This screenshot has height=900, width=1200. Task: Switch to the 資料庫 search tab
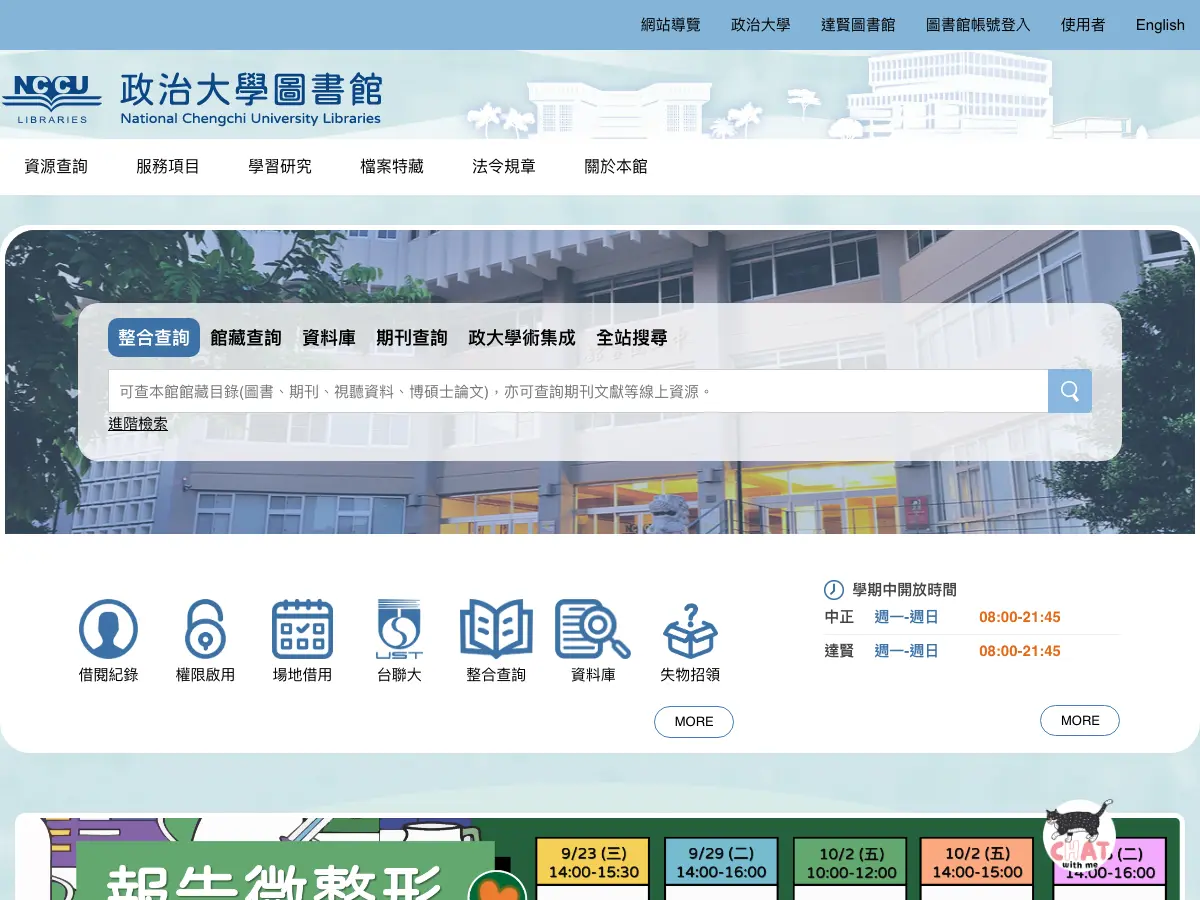point(329,338)
